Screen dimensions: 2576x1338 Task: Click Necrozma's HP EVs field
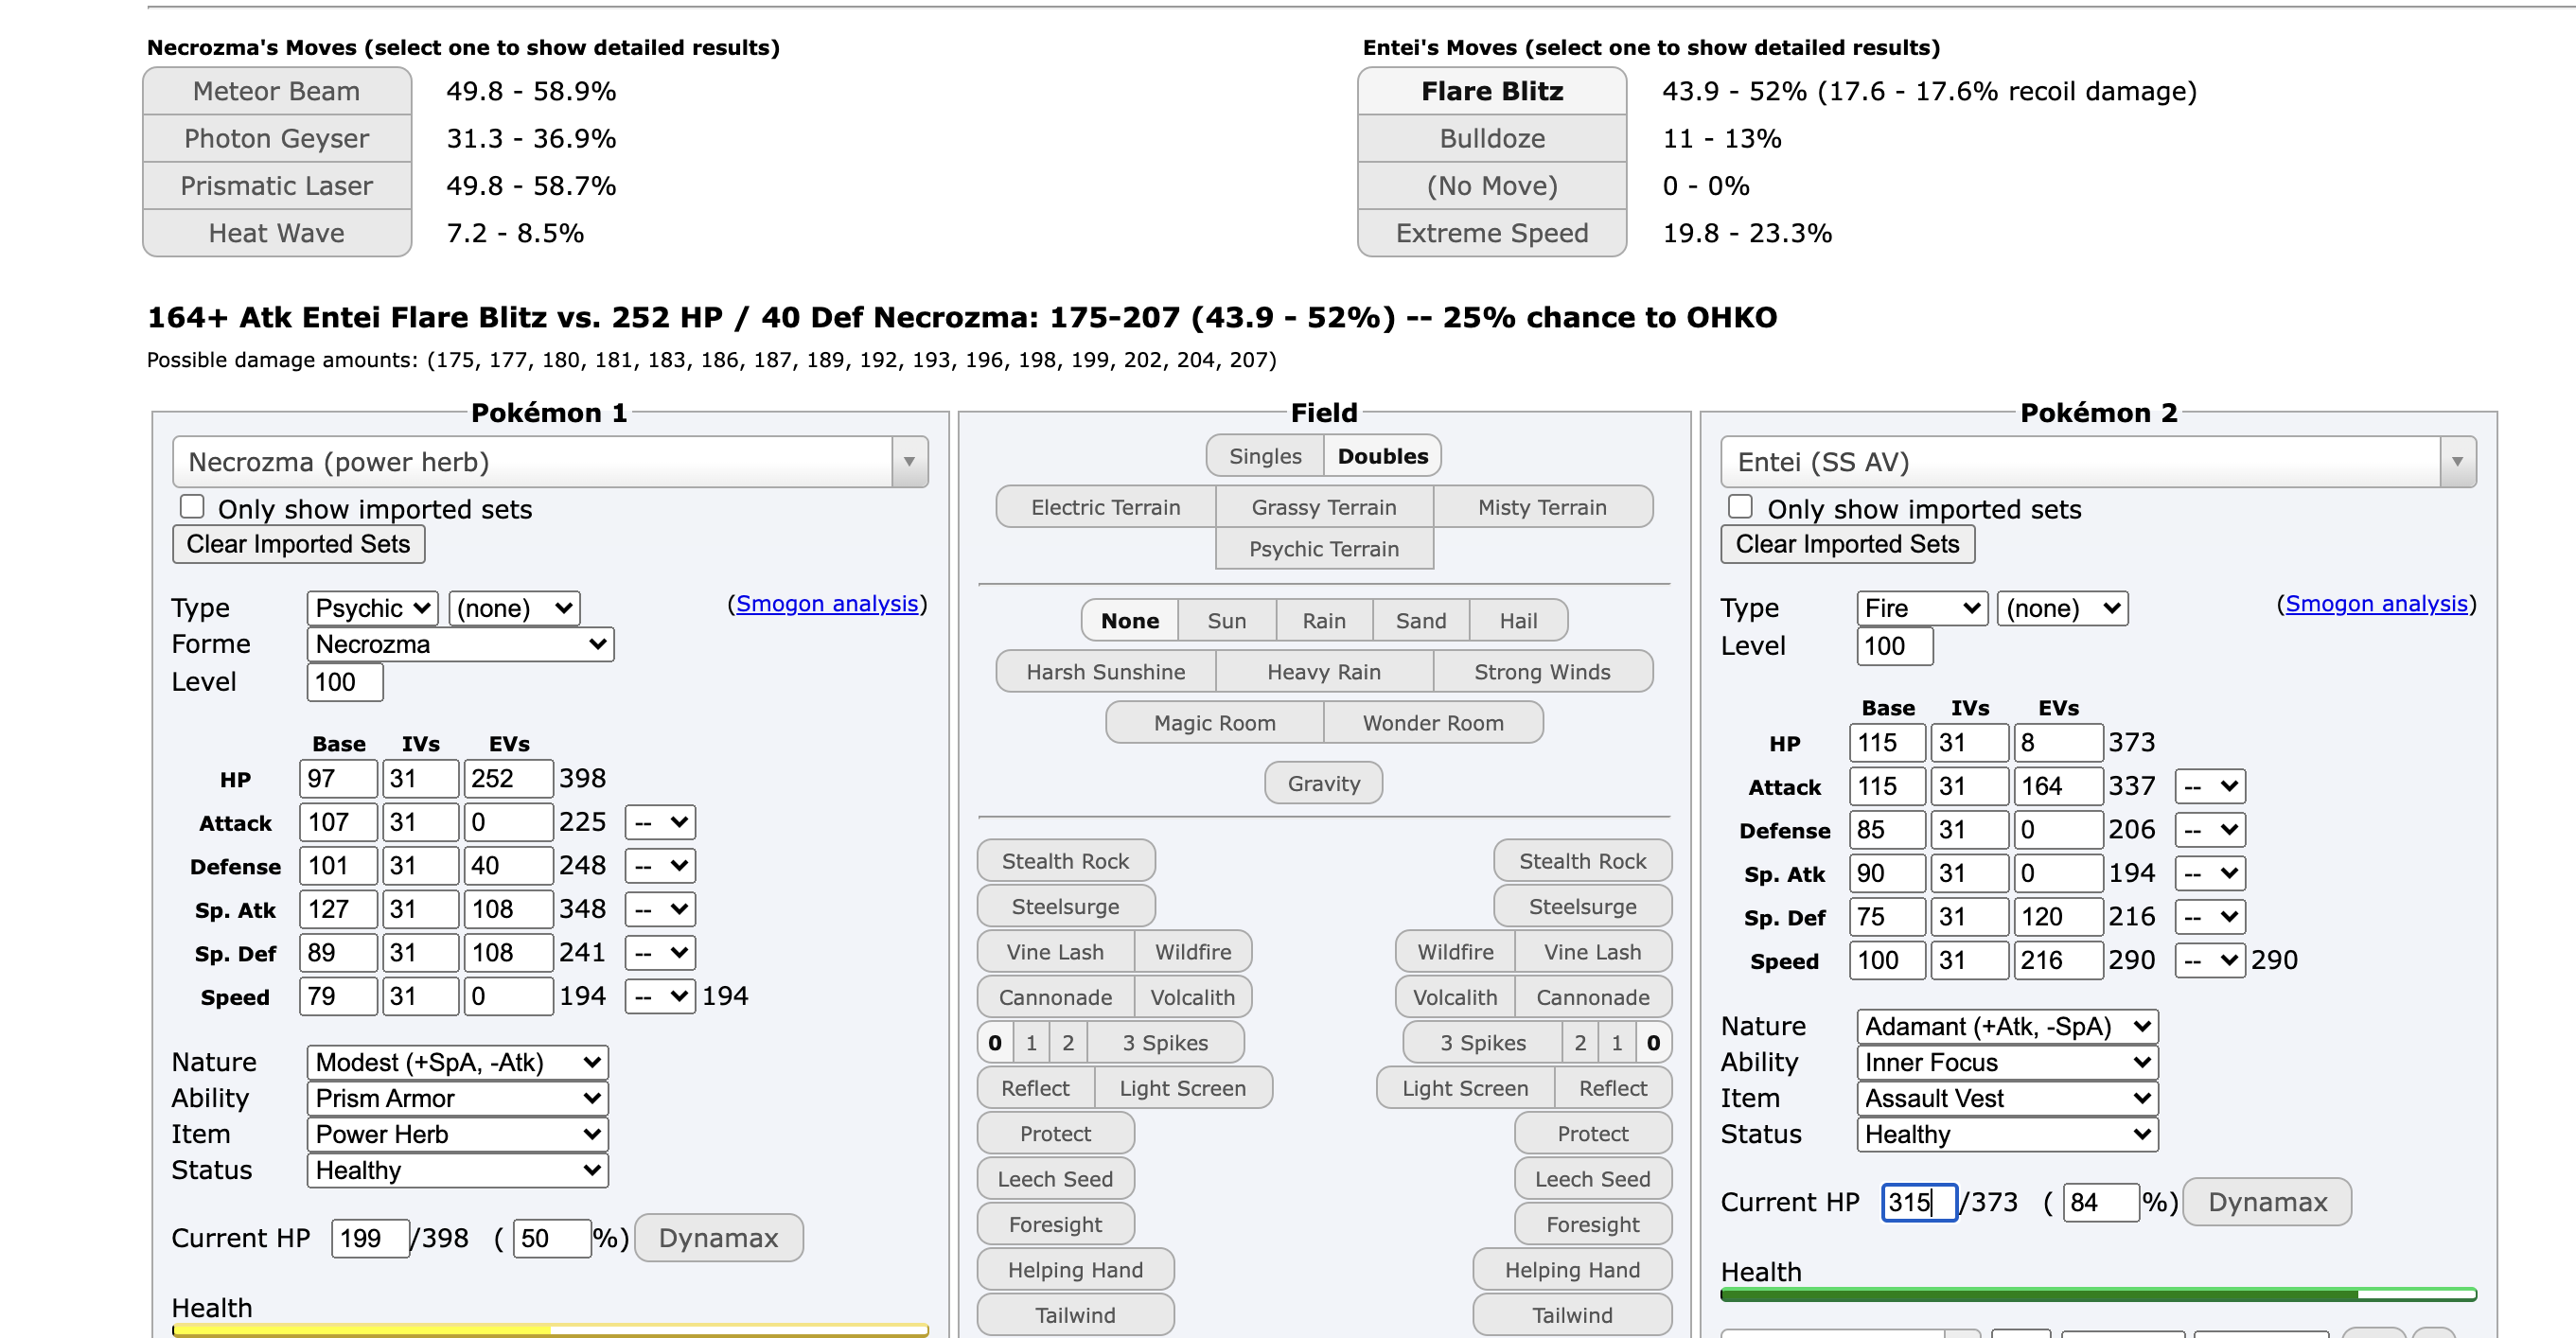(508, 779)
